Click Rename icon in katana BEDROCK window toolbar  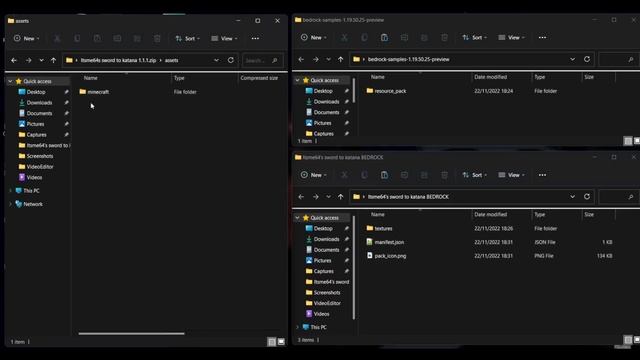click(404, 175)
